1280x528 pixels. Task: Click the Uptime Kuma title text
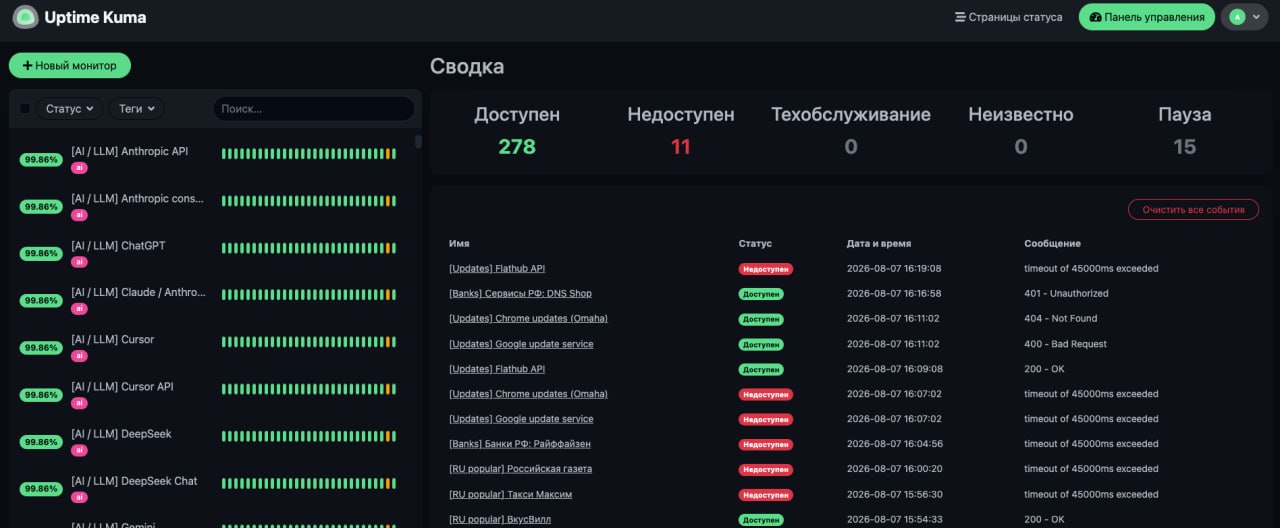click(x=95, y=17)
